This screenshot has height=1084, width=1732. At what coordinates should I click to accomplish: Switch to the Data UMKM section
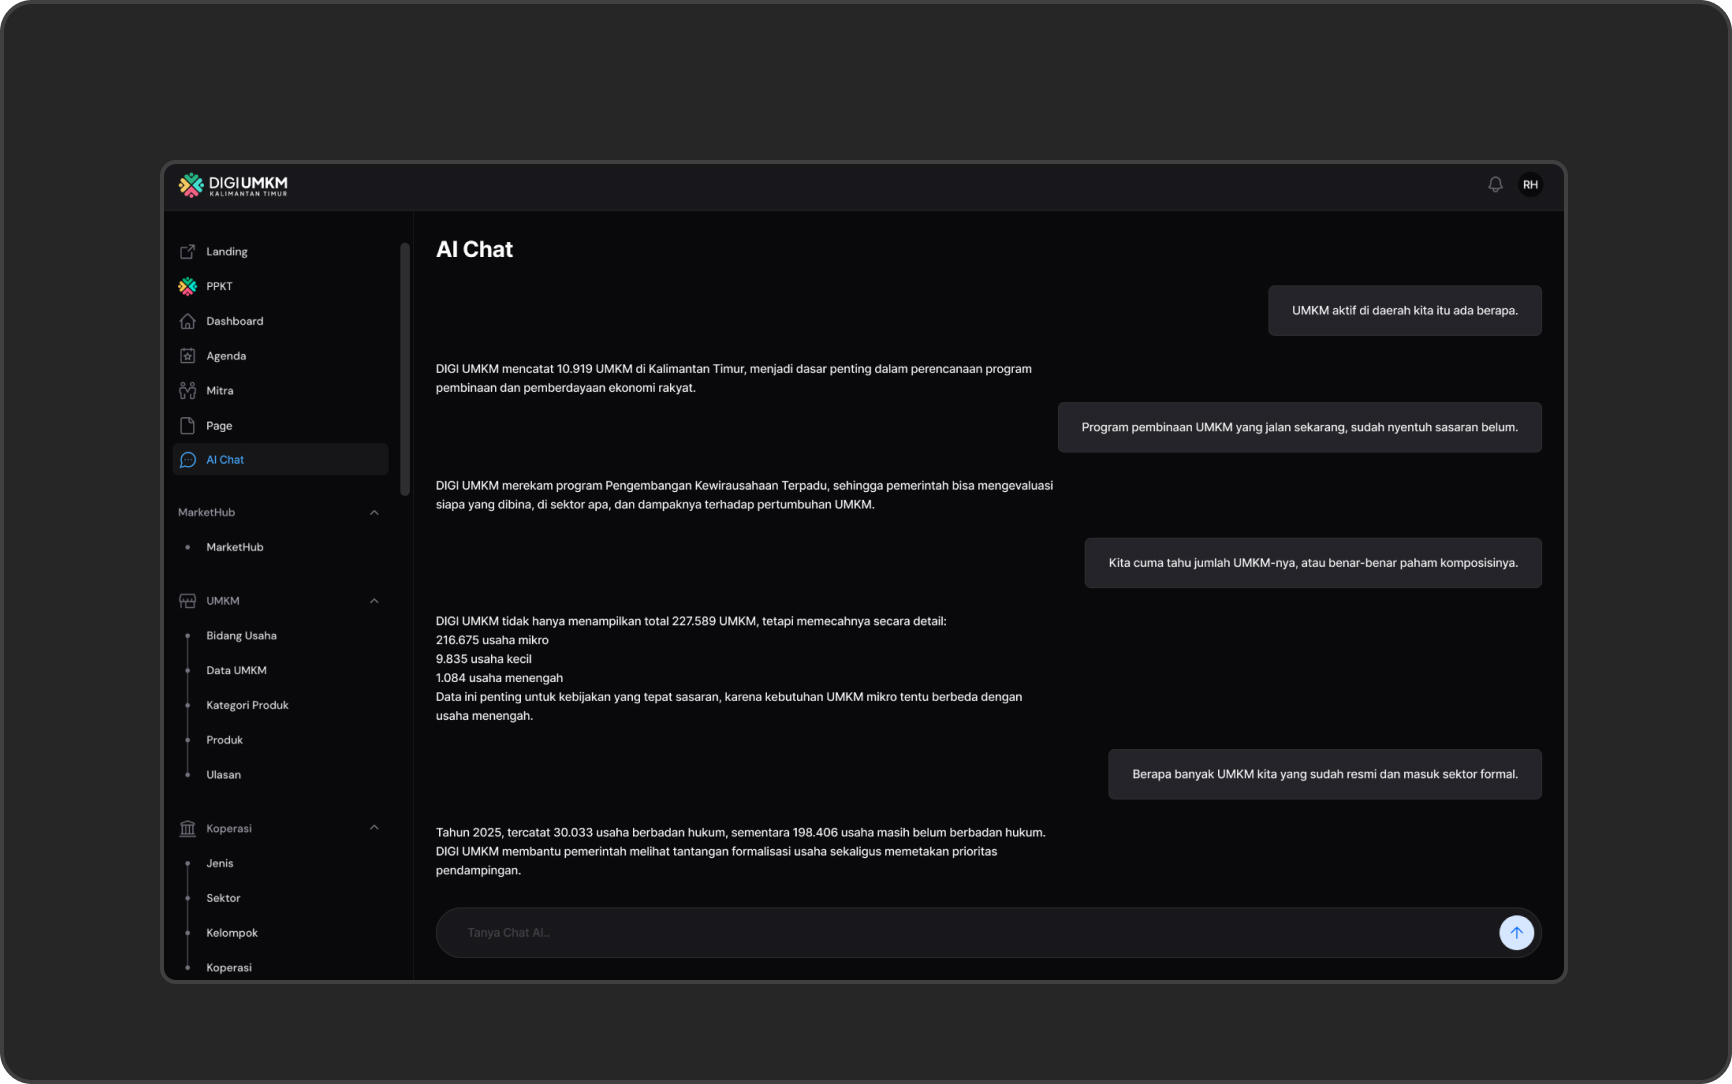(236, 670)
